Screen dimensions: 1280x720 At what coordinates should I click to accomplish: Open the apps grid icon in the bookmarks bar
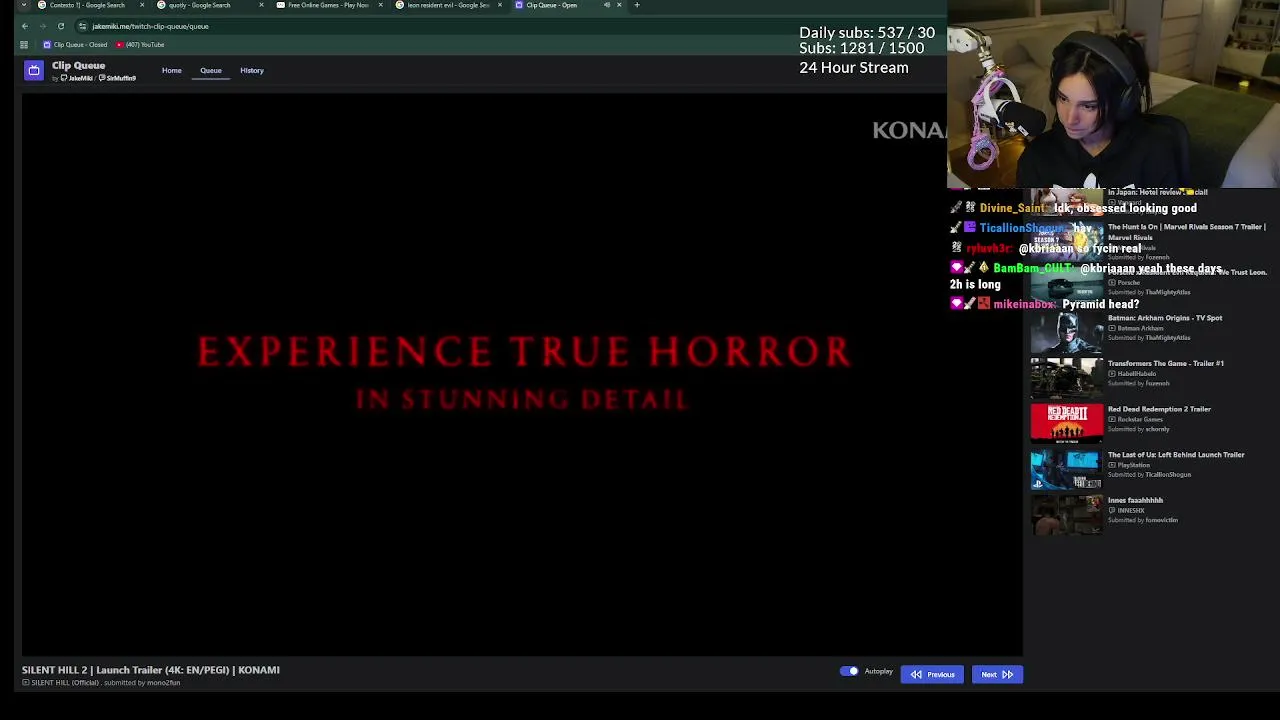click(x=25, y=45)
